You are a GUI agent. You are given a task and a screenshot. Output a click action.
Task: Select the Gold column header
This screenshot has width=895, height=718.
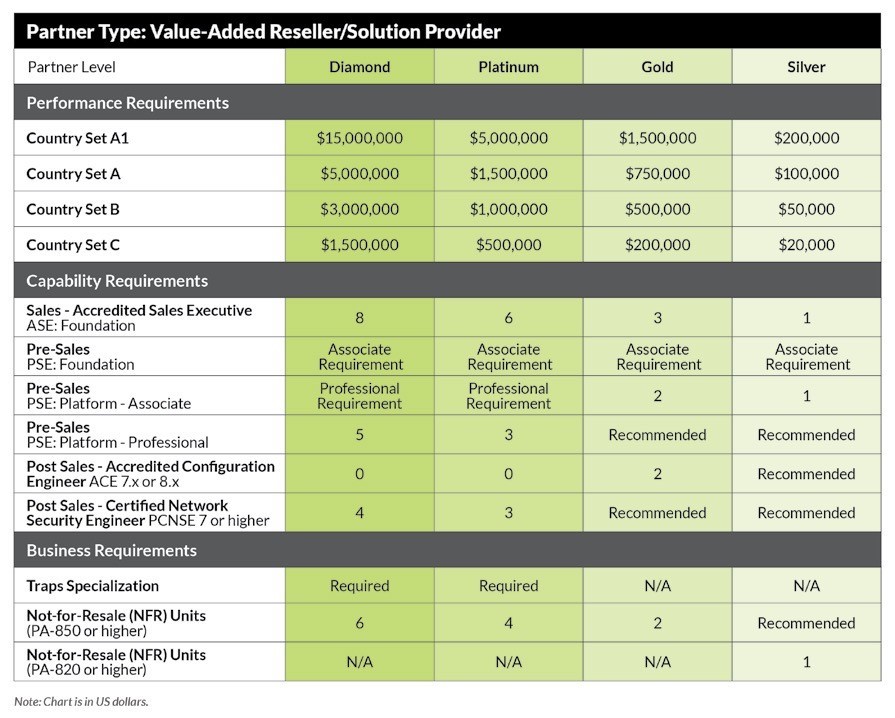coord(657,67)
